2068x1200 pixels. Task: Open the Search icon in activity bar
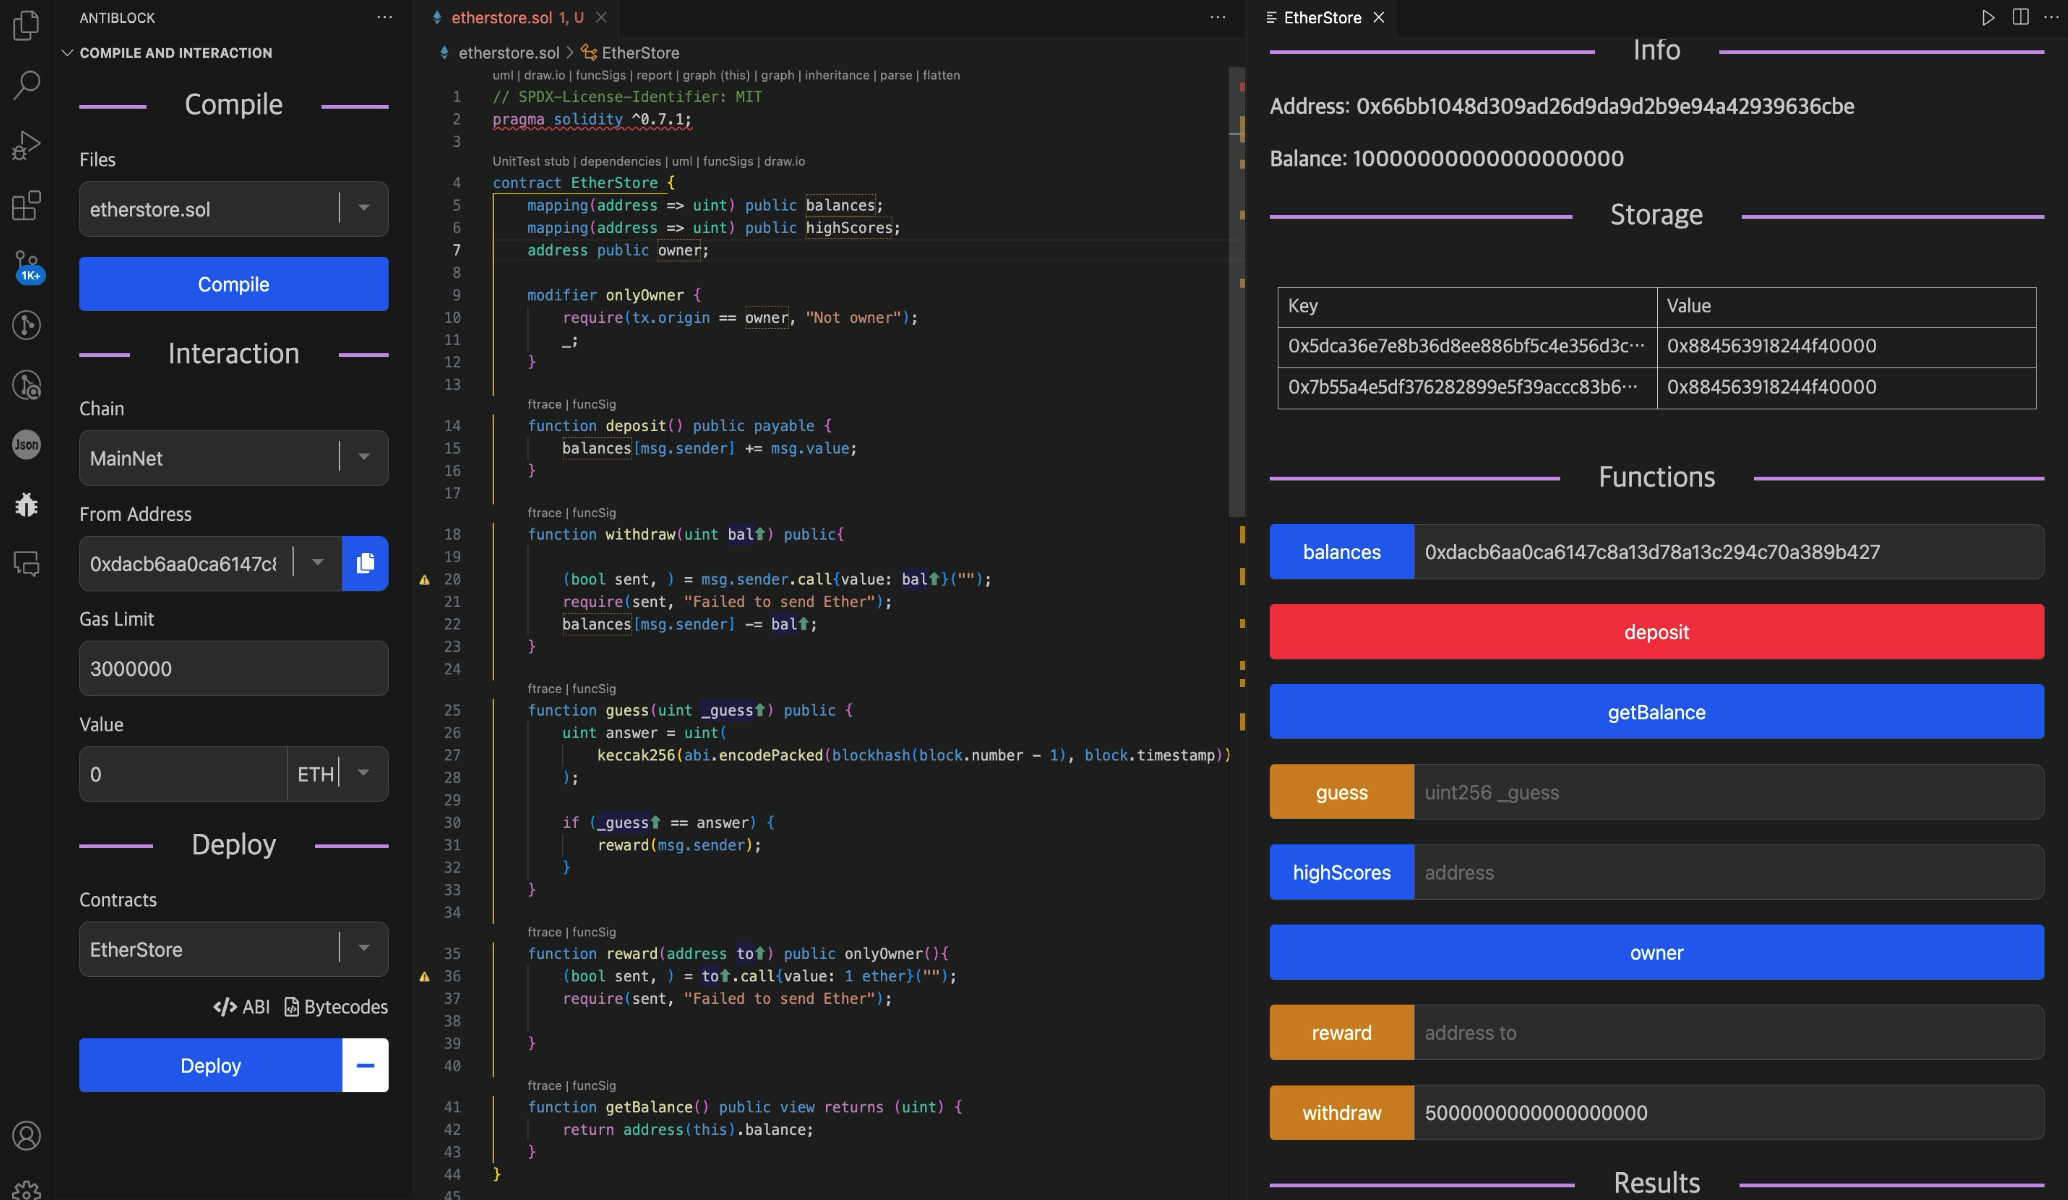(26, 85)
